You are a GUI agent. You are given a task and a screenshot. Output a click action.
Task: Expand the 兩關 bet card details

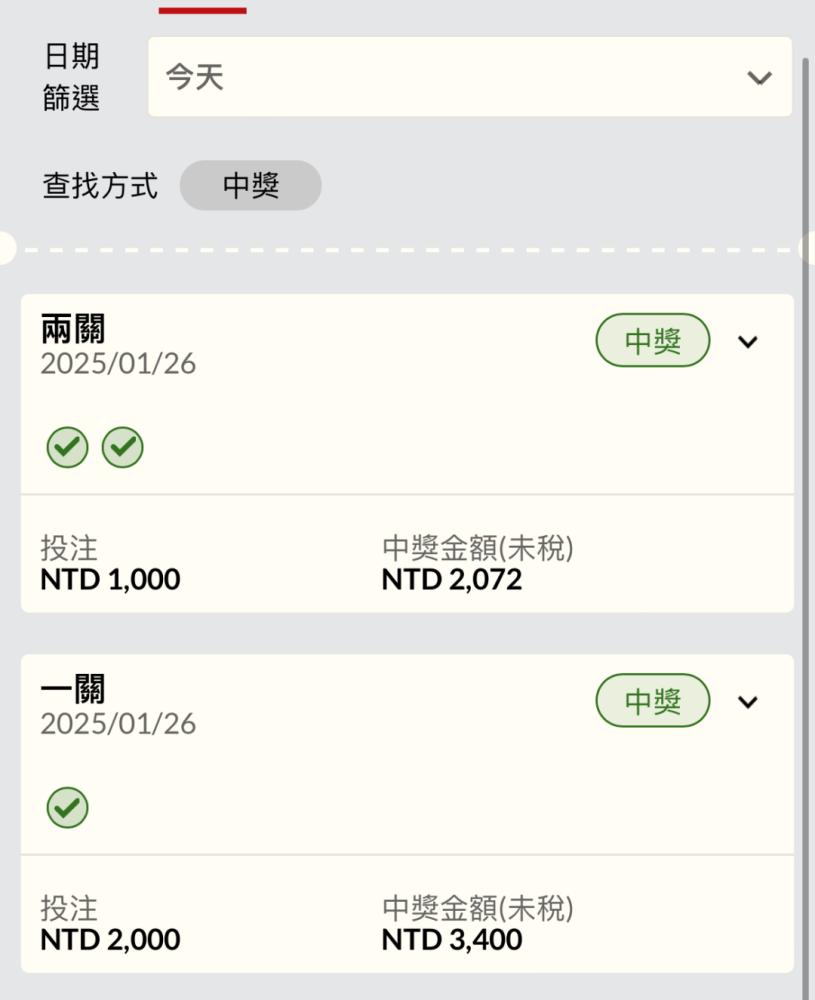coord(747,342)
